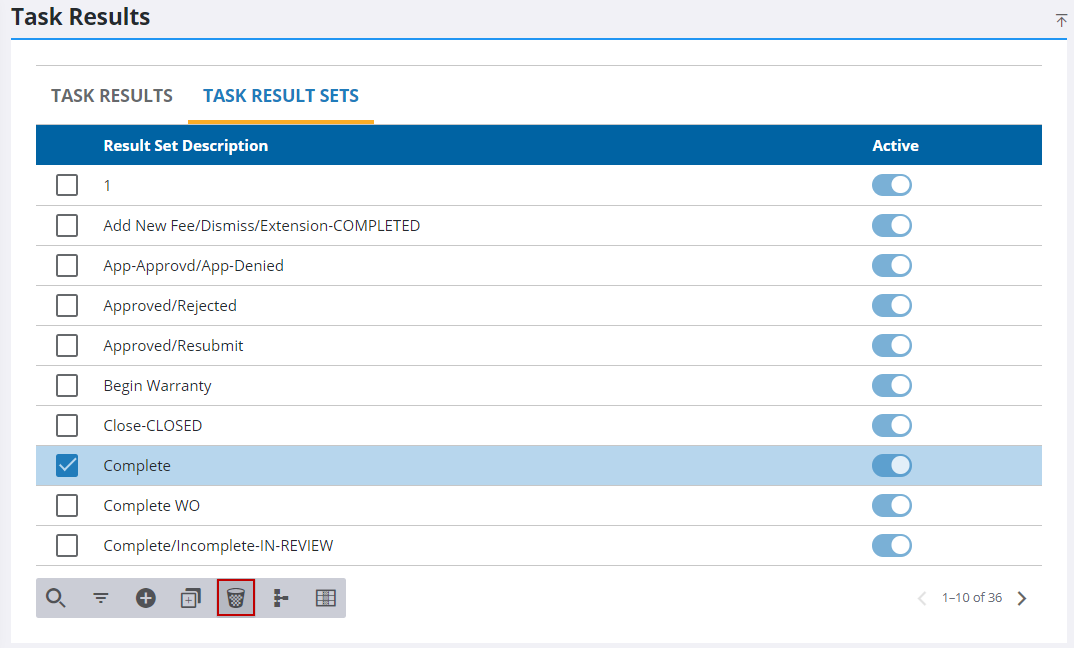
Task: Click the "Complete WO" description text
Action: point(151,506)
